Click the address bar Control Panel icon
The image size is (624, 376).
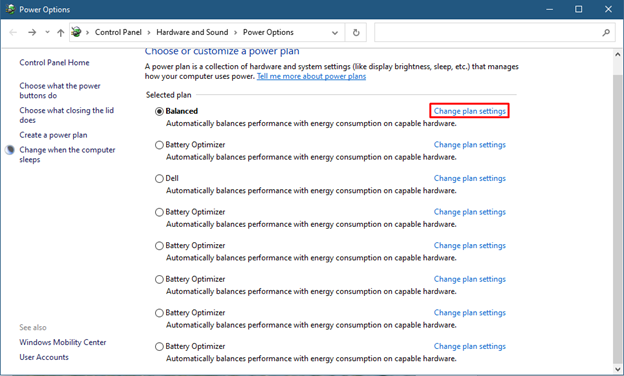click(x=76, y=32)
